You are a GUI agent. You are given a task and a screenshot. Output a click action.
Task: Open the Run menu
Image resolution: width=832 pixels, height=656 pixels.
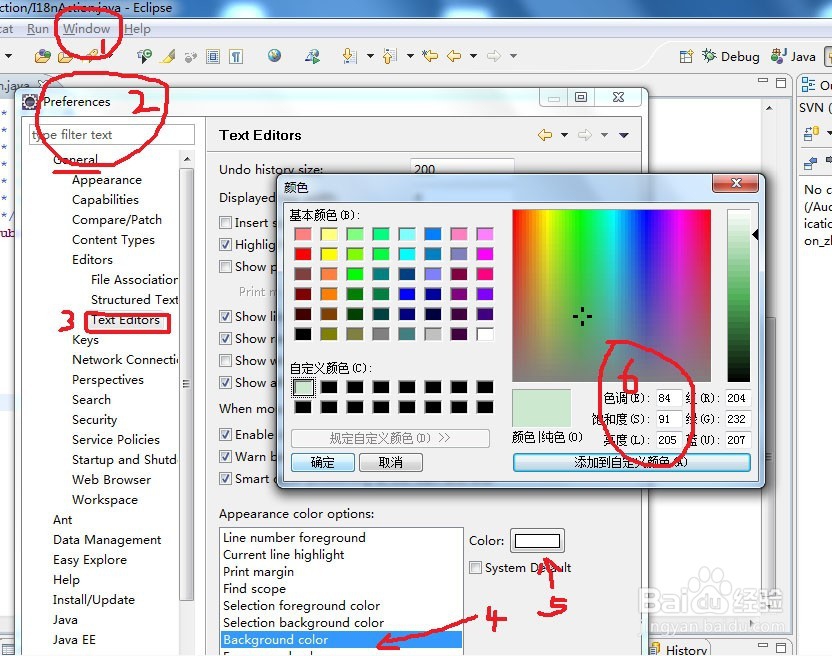pyautogui.click(x=38, y=29)
